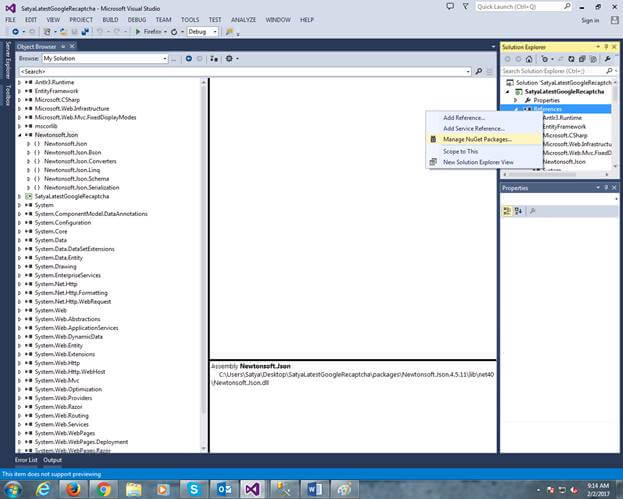This screenshot has height=499, width=623.
Task: Collapse the SatyaLatestGoogleRecaptcha project node
Action: click(508, 92)
